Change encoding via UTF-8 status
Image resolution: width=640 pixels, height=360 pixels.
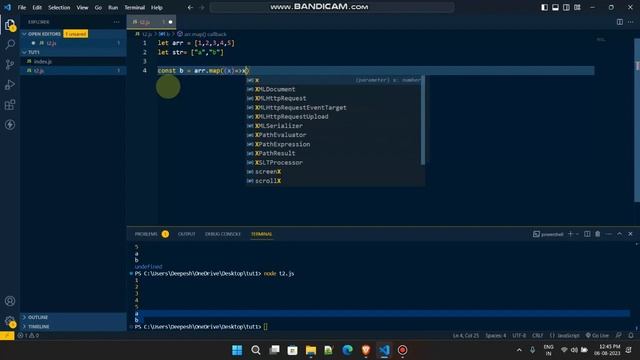[x=519, y=336]
